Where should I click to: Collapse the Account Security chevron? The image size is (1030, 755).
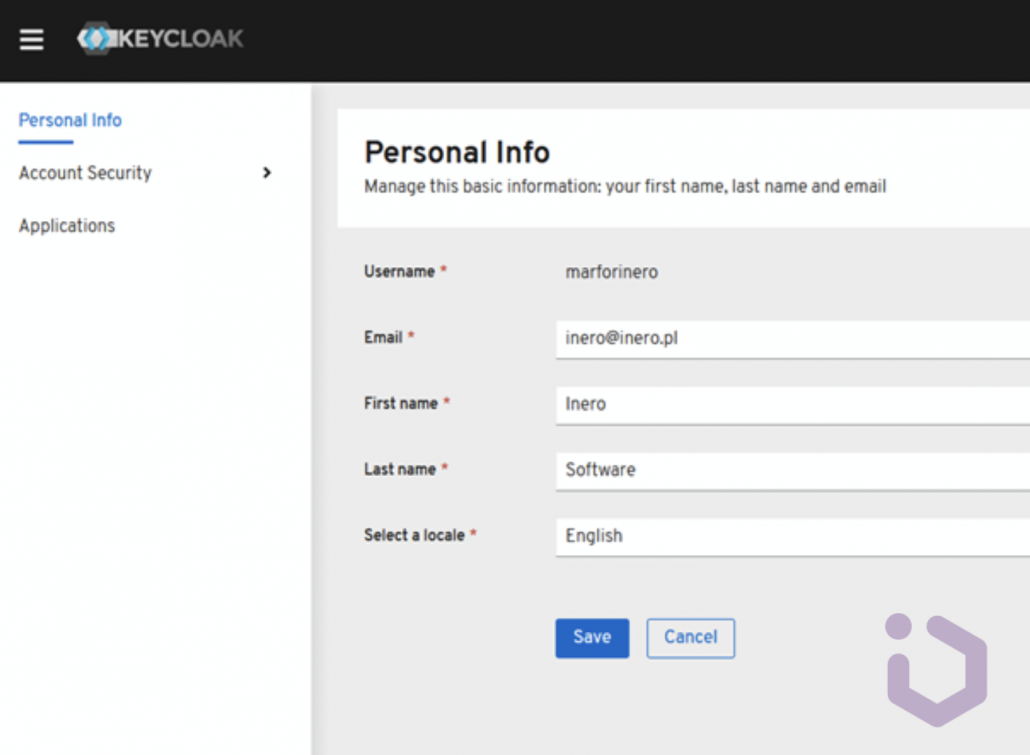coord(267,172)
